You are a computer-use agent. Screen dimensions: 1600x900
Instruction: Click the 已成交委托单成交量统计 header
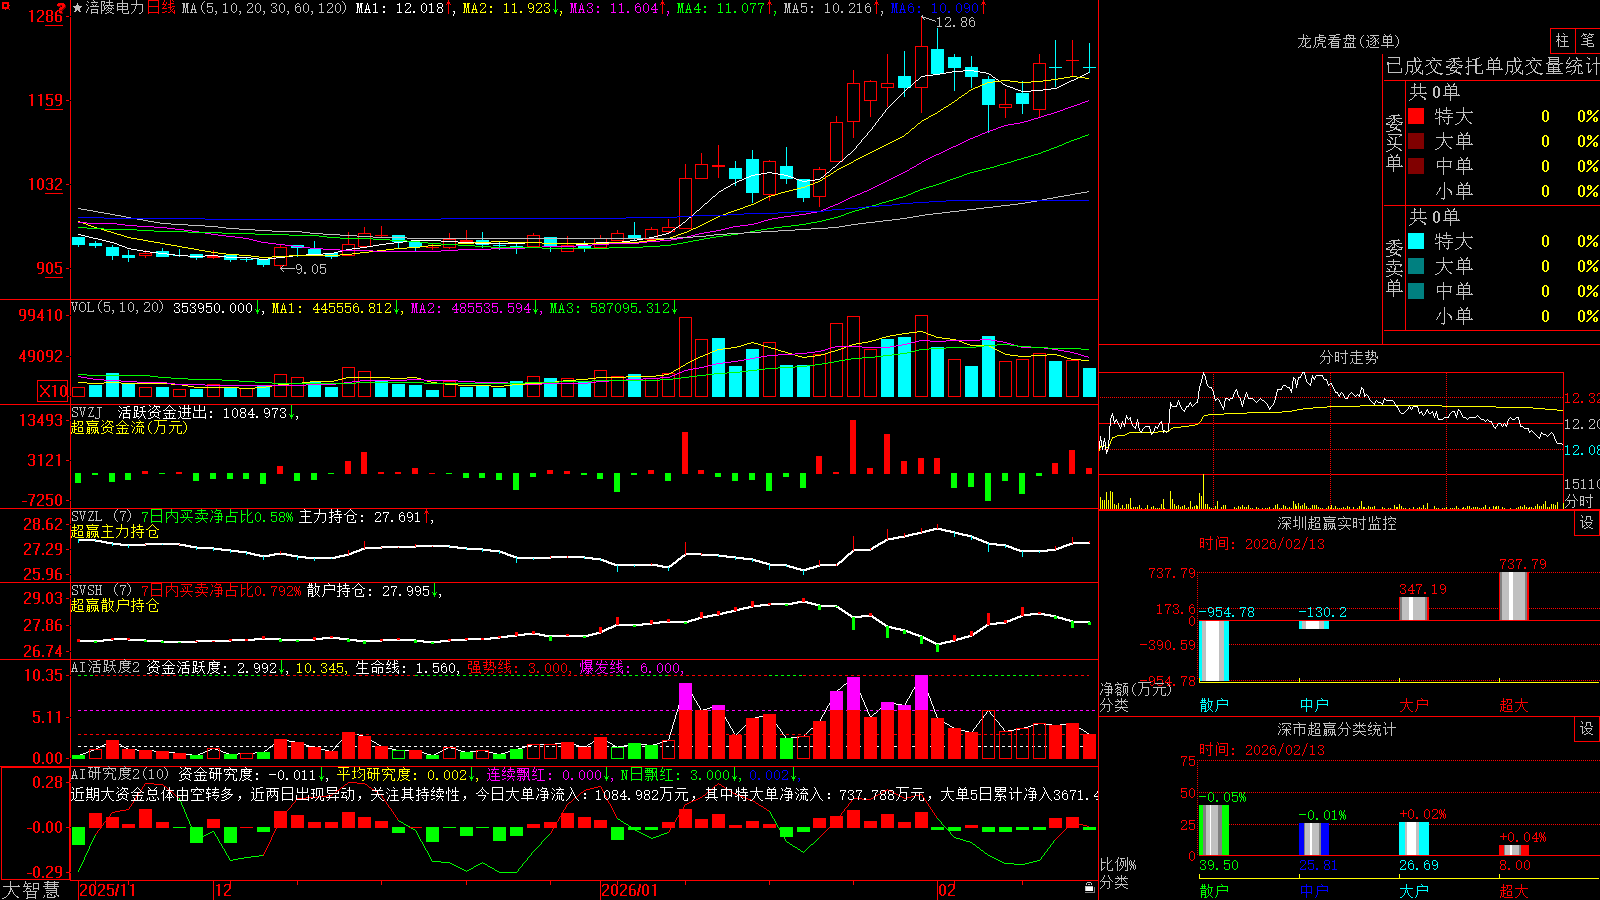(x=1492, y=66)
